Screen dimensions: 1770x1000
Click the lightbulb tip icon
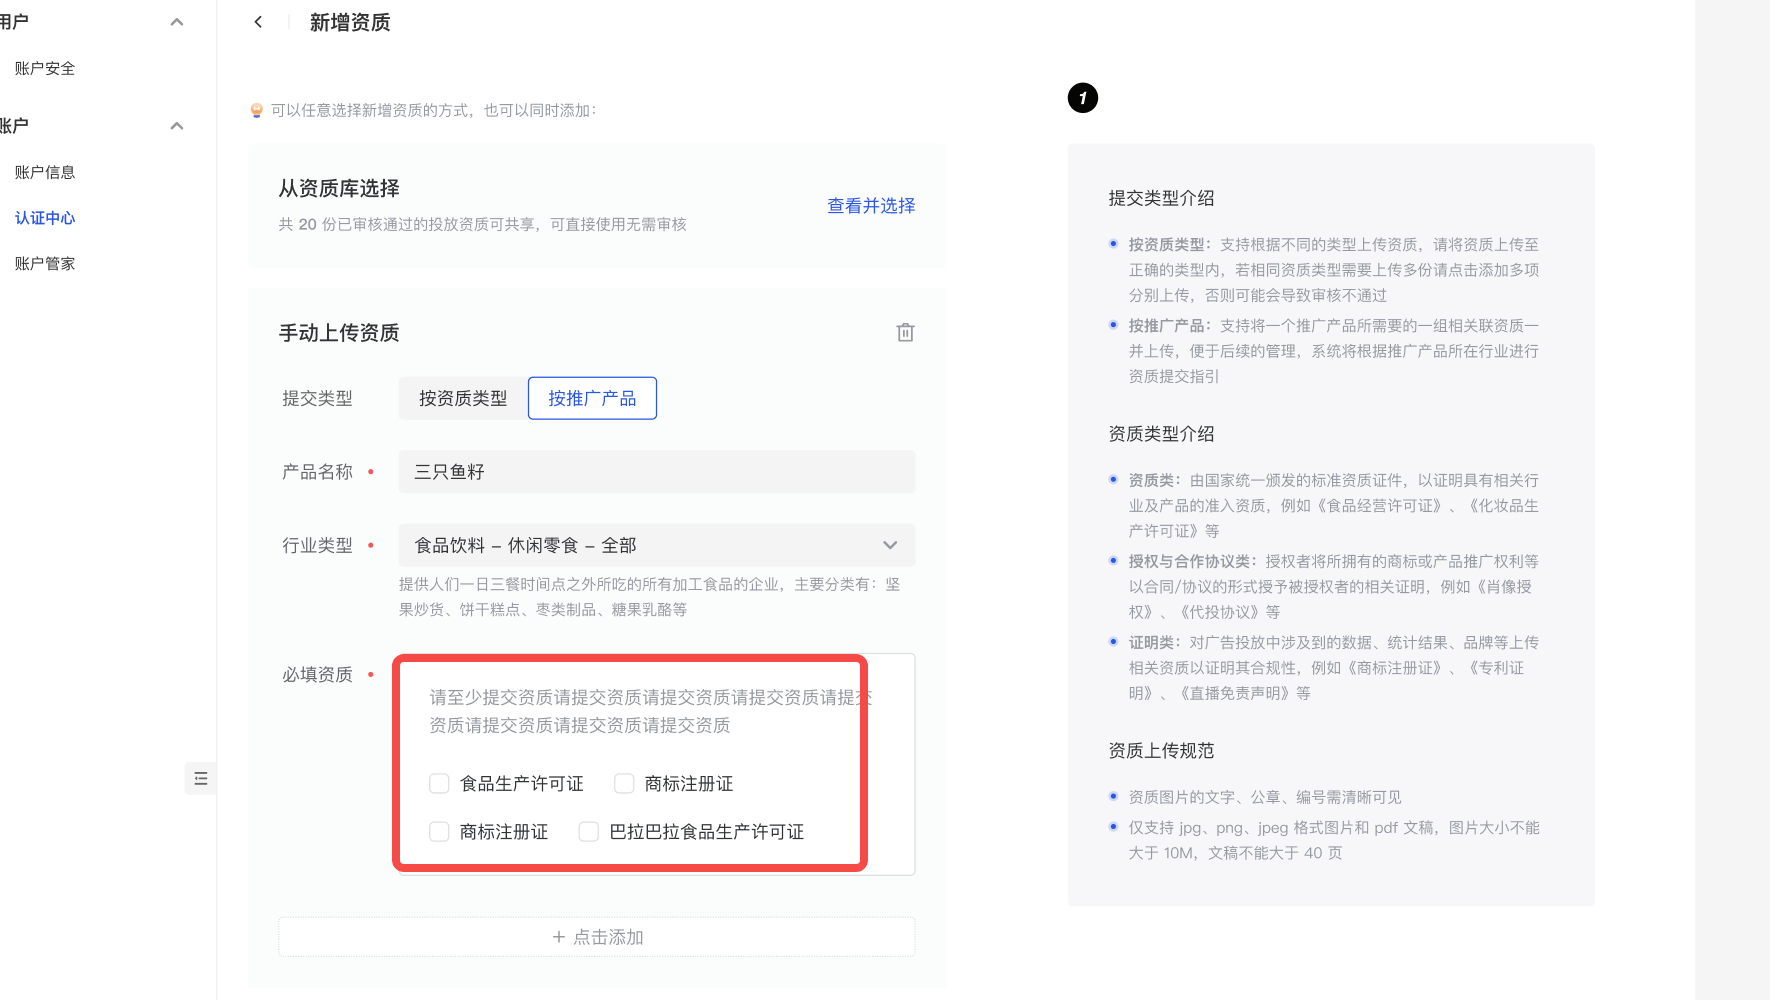[x=257, y=111]
